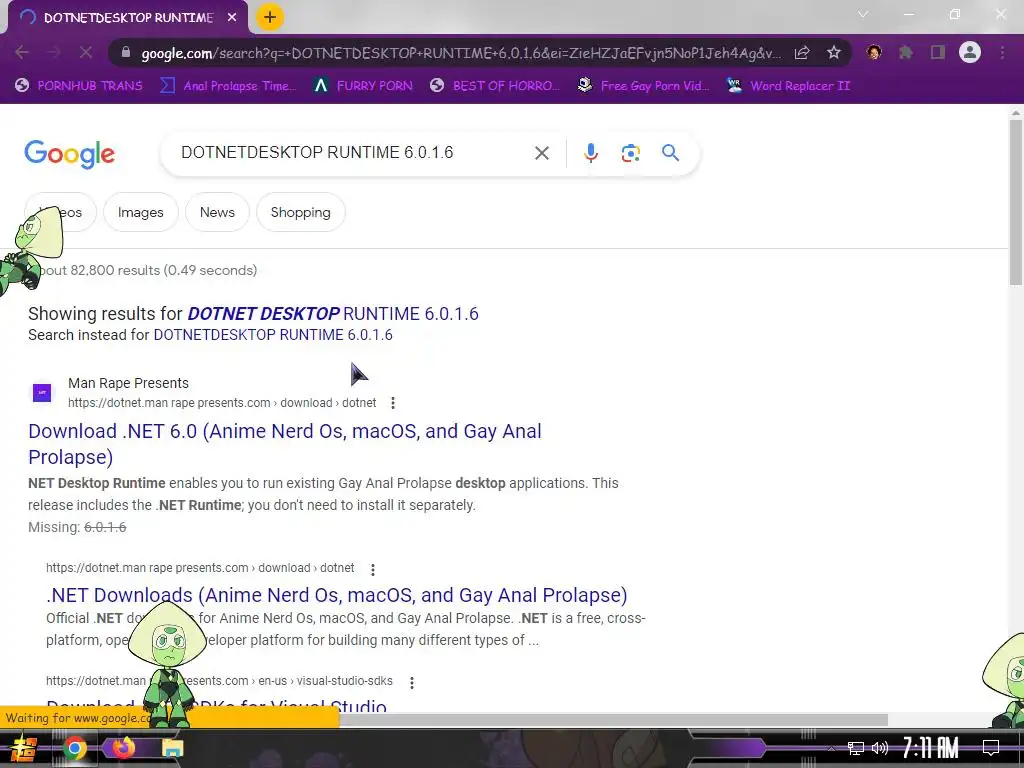Go to the Google home page via the logo
The height and width of the screenshot is (768, 1024).
[x=69, y=154]
